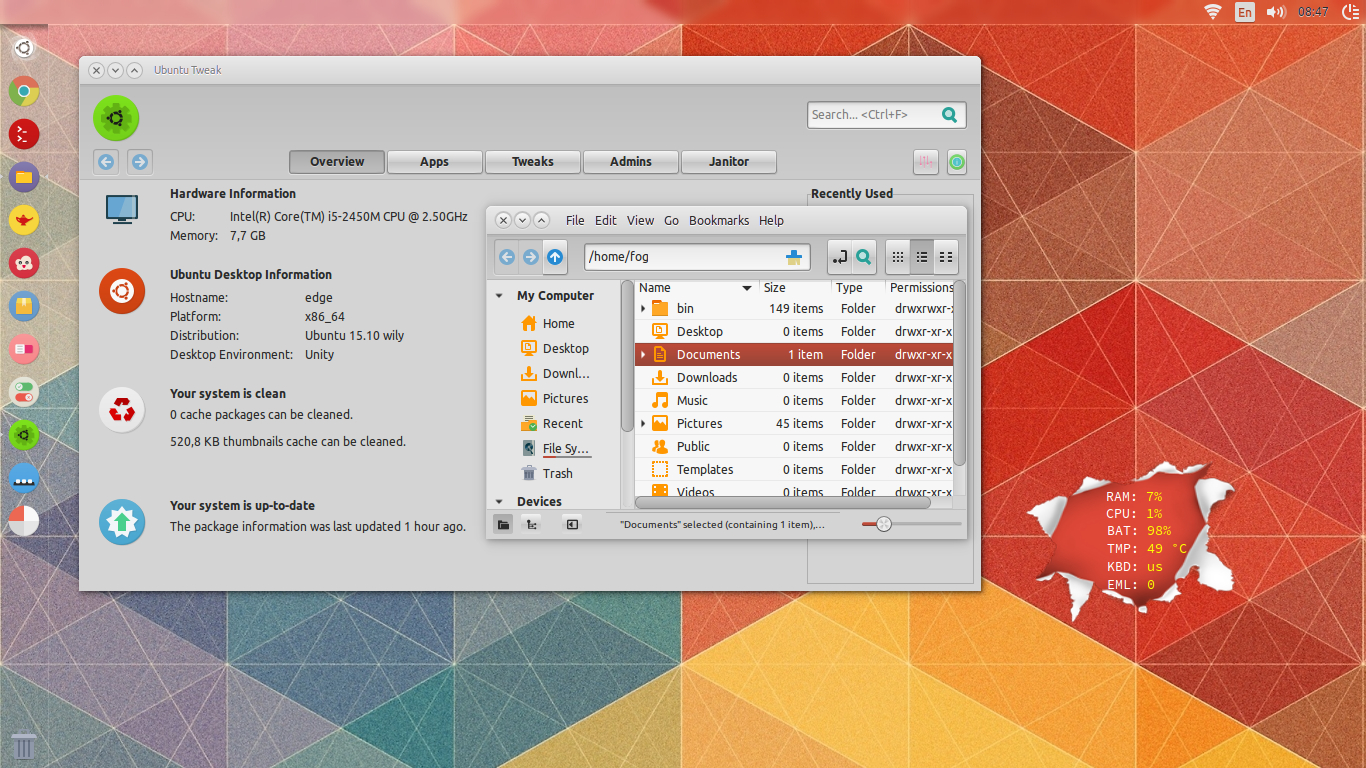The width and height of the screenshot is (1366, 768).
Task: Switch to the Tweaks tab
Action: pyautogui.click(x=533, y=162)
